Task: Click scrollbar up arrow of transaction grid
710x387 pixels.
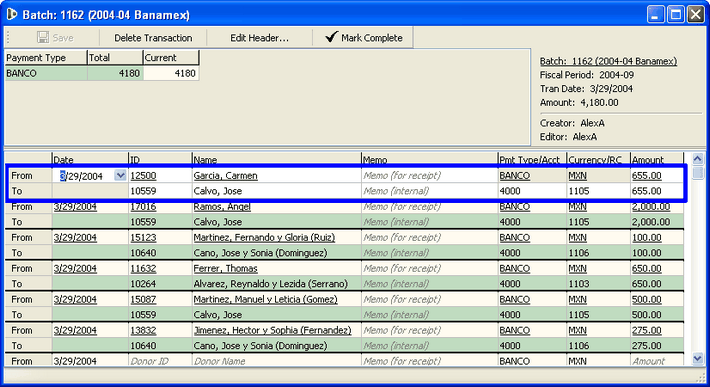Action: pos(698,159)
